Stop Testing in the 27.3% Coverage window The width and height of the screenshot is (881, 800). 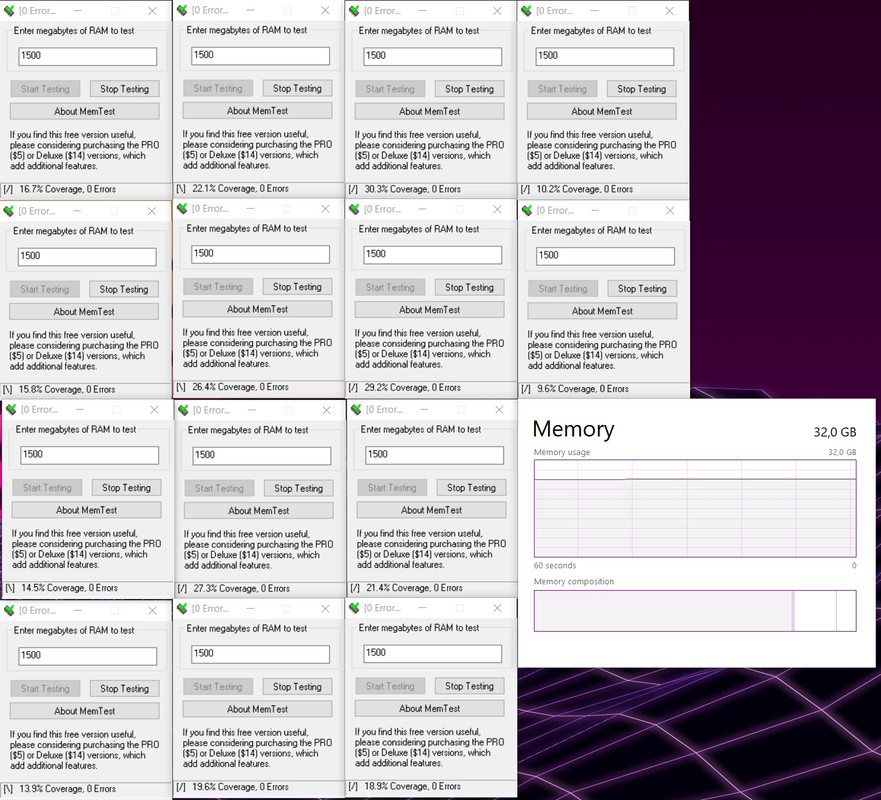tap(298, 488)
